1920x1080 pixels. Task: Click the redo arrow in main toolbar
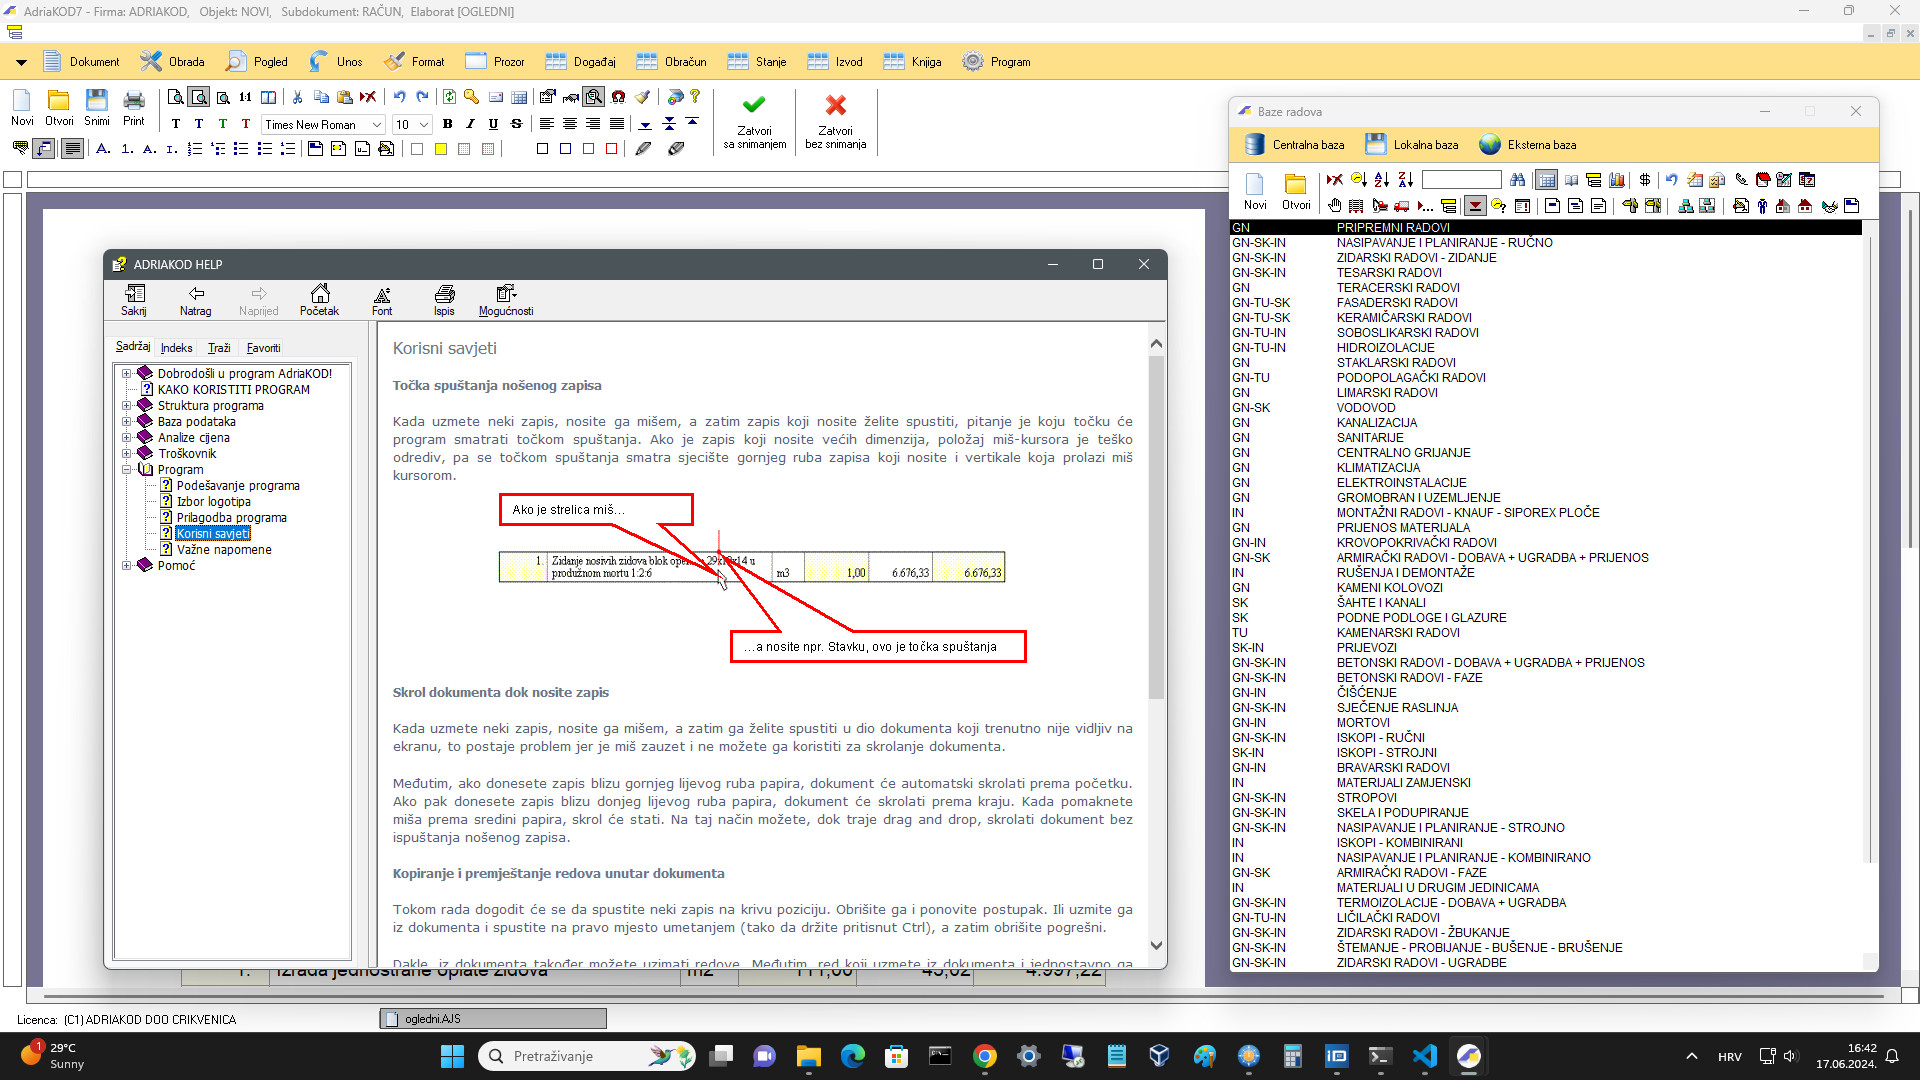pyautogui.click(x=422, y=97)
